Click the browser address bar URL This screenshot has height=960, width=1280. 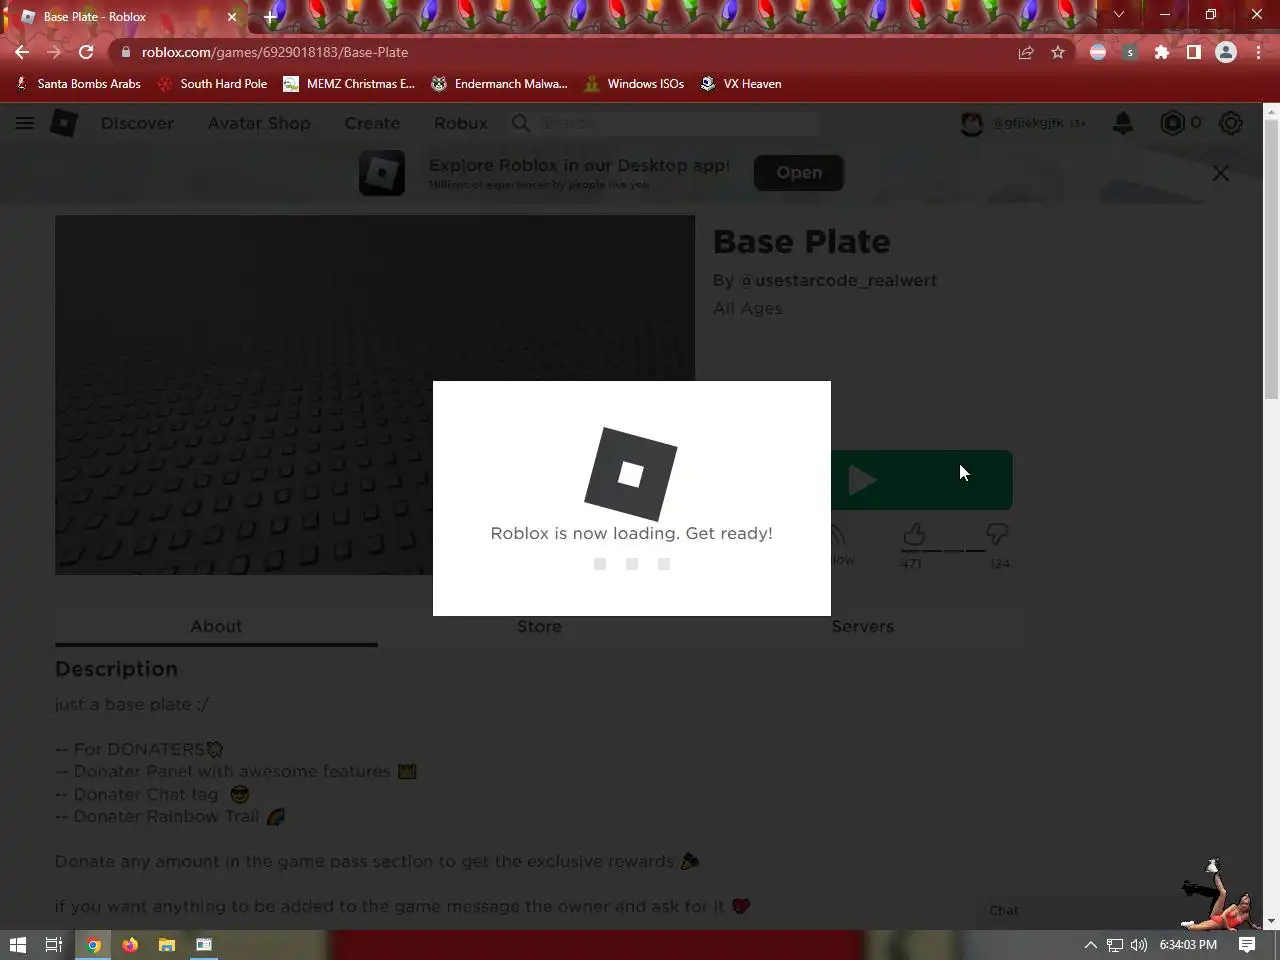275,52
